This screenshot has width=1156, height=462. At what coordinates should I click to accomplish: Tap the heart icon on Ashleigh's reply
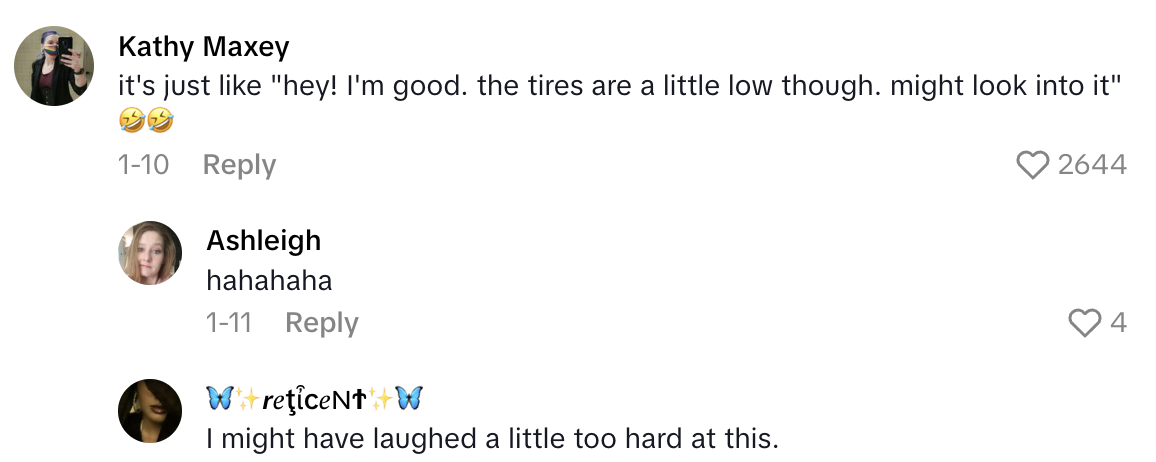click(1084, 322)
